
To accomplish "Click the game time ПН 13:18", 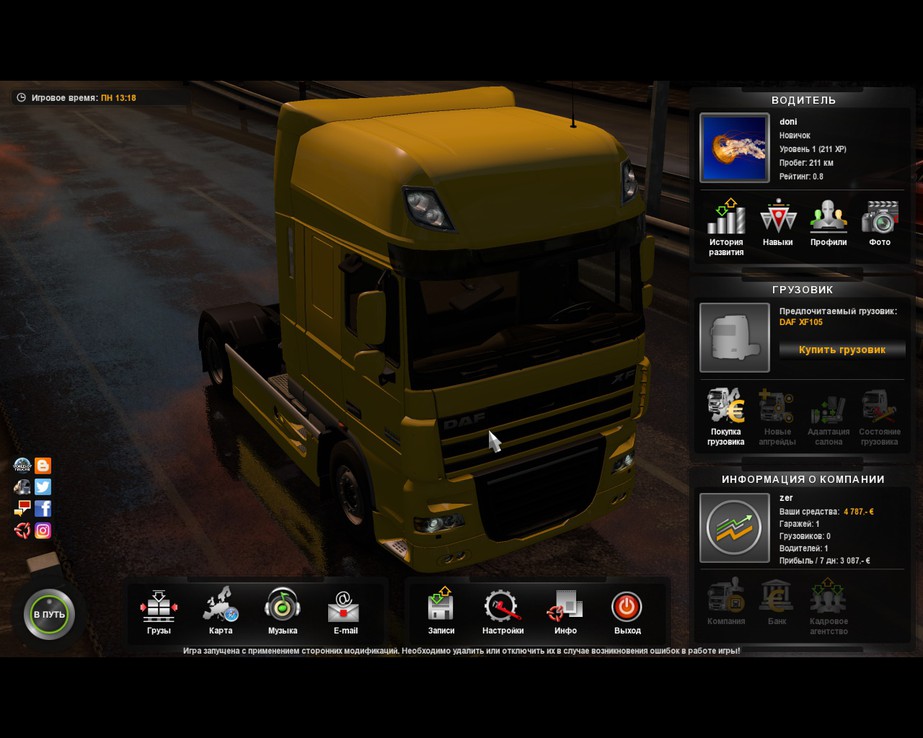I will pyautogui.click(x=118, y=98).
